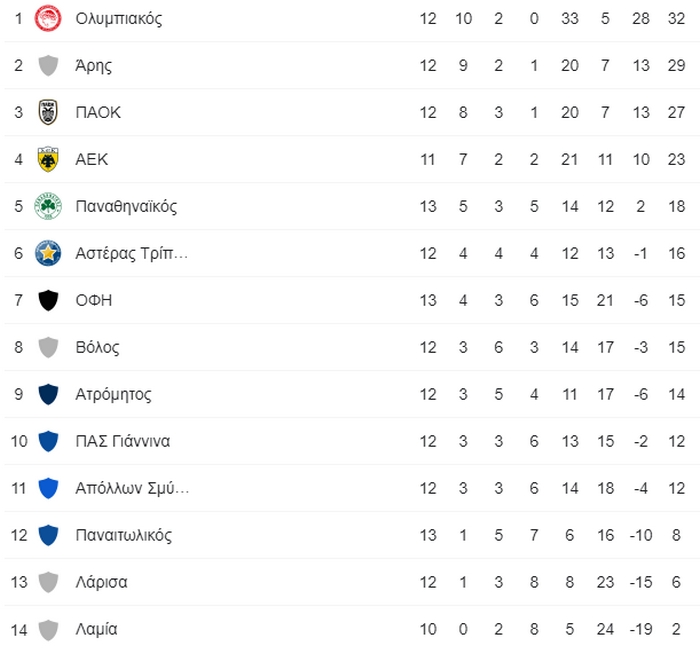Click the Olympiacos red club crest

point(48,18)
